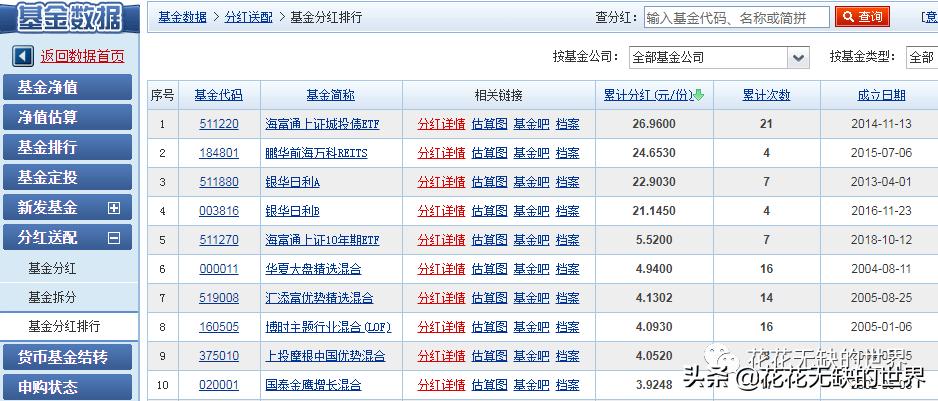
Task: Open fund code 511880
Action: click(218, 181)
